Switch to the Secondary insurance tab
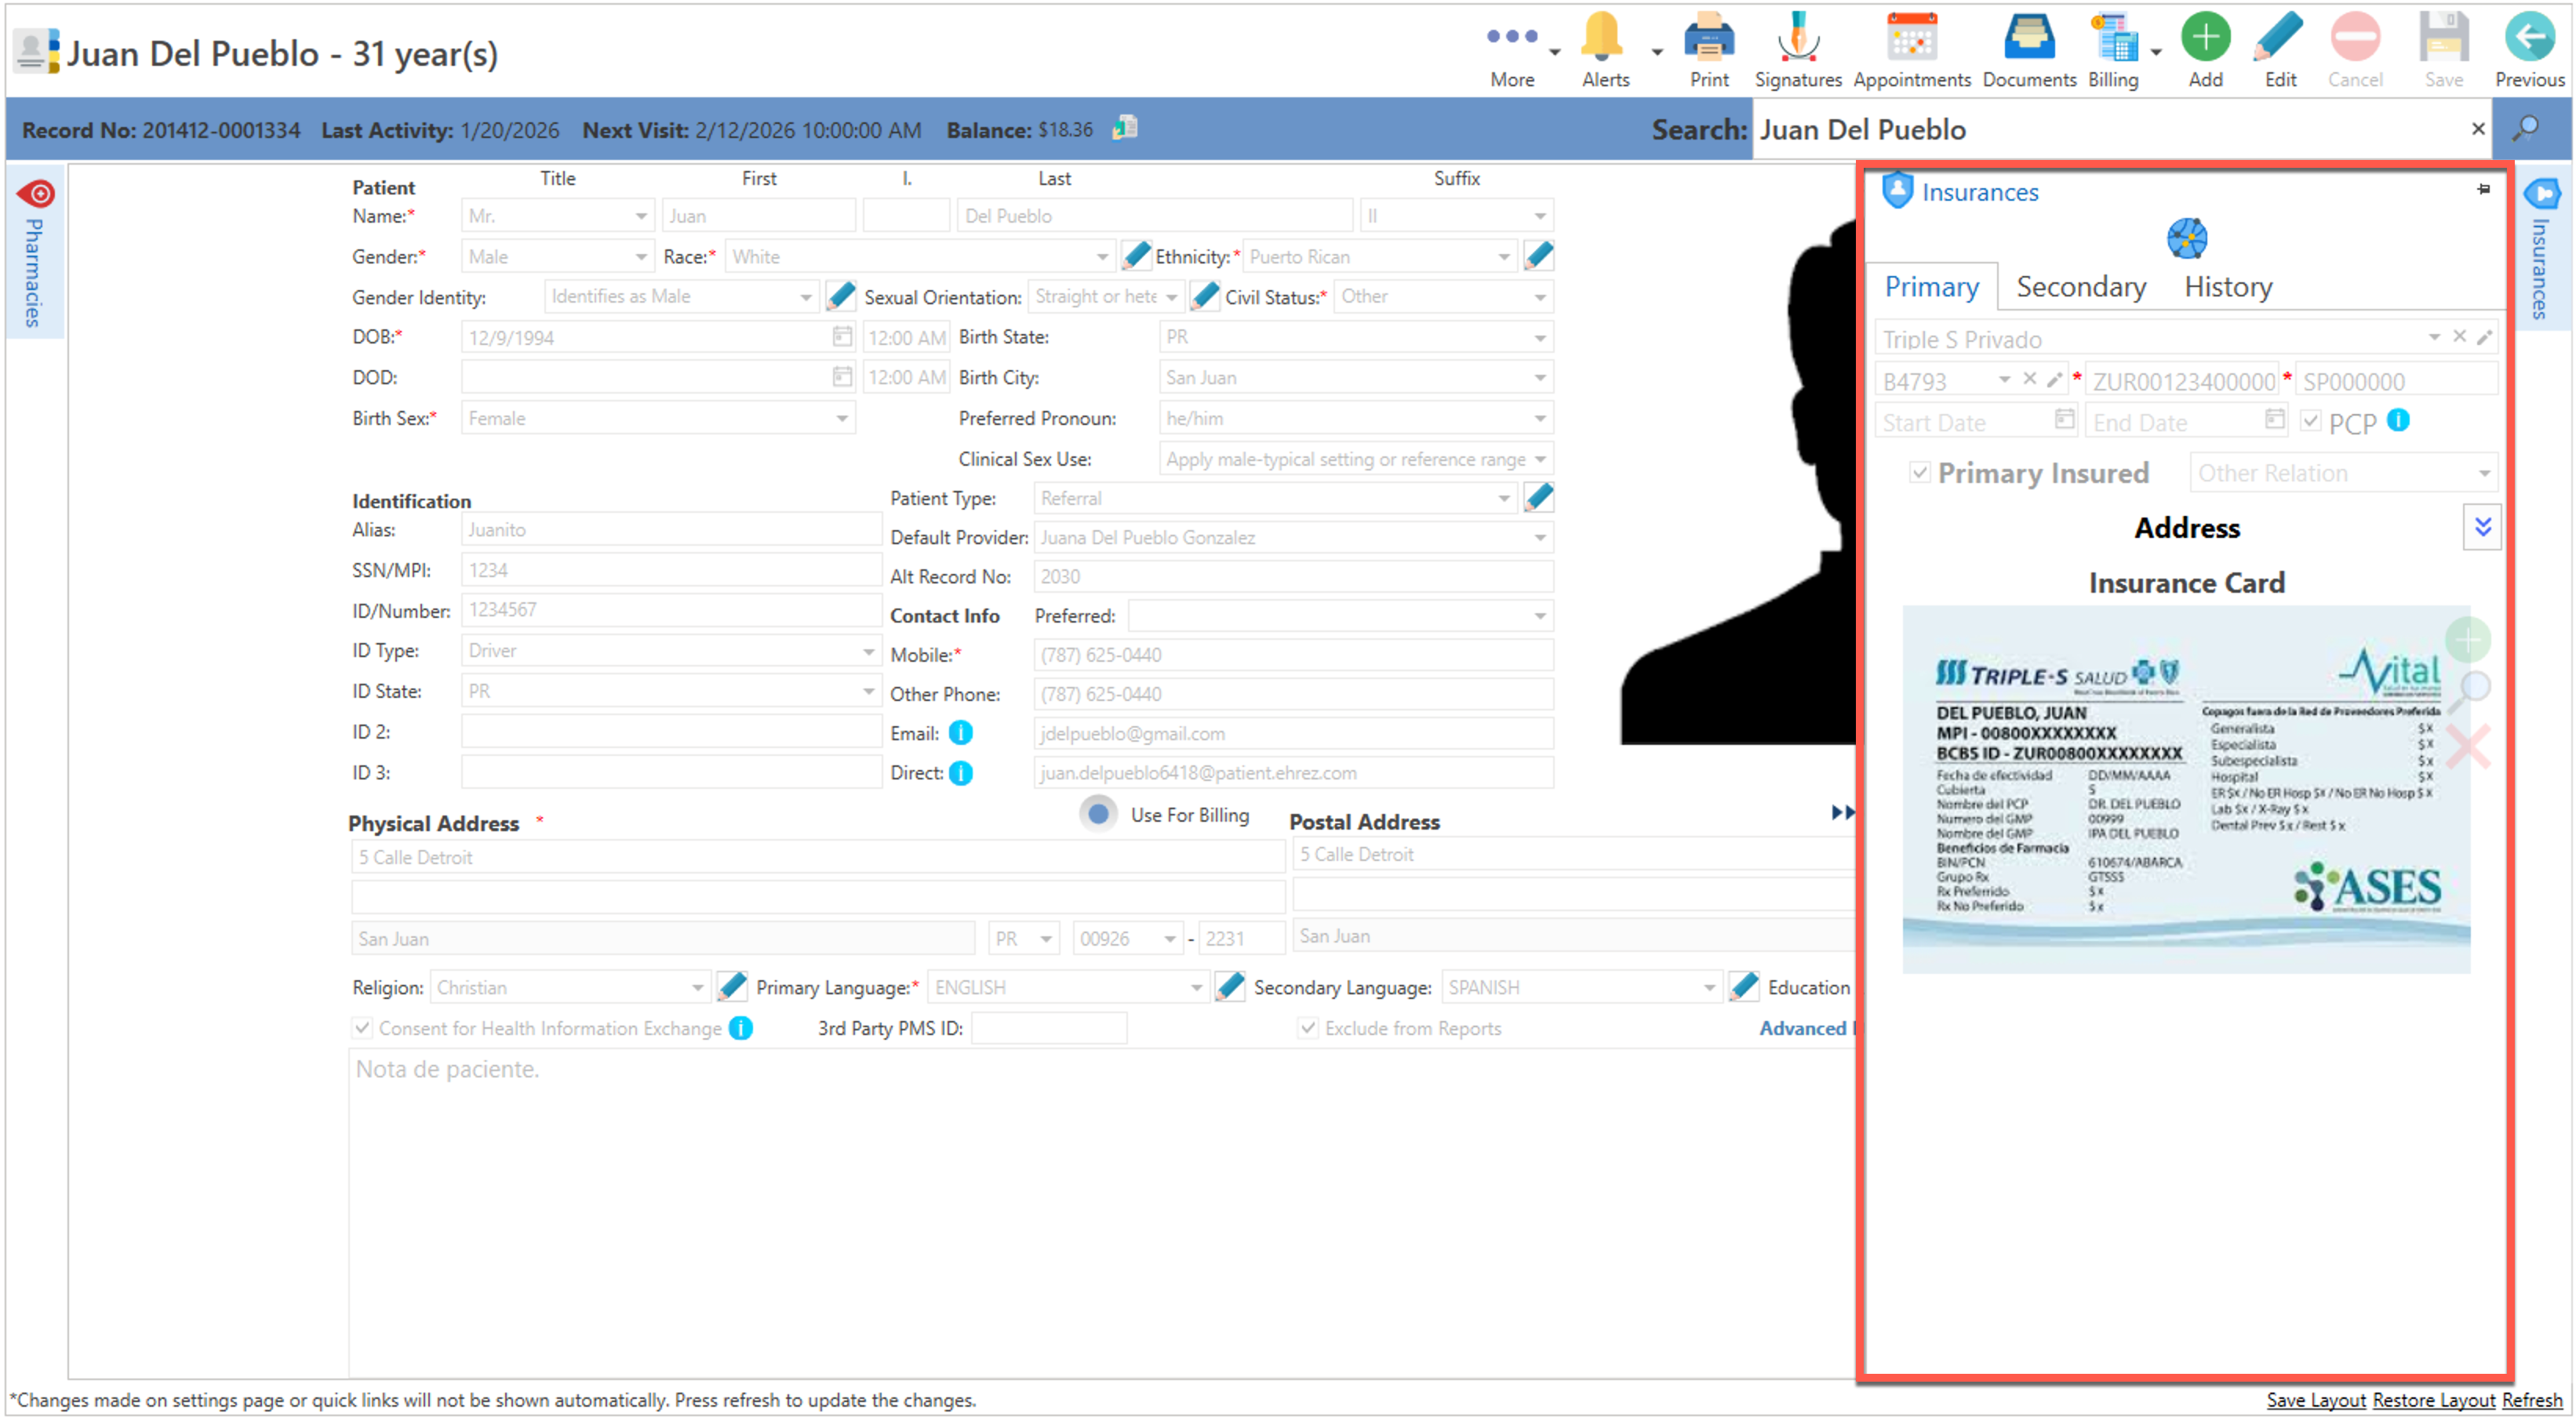Viewport: 2576px width, 1424px height. [2080, 287]
